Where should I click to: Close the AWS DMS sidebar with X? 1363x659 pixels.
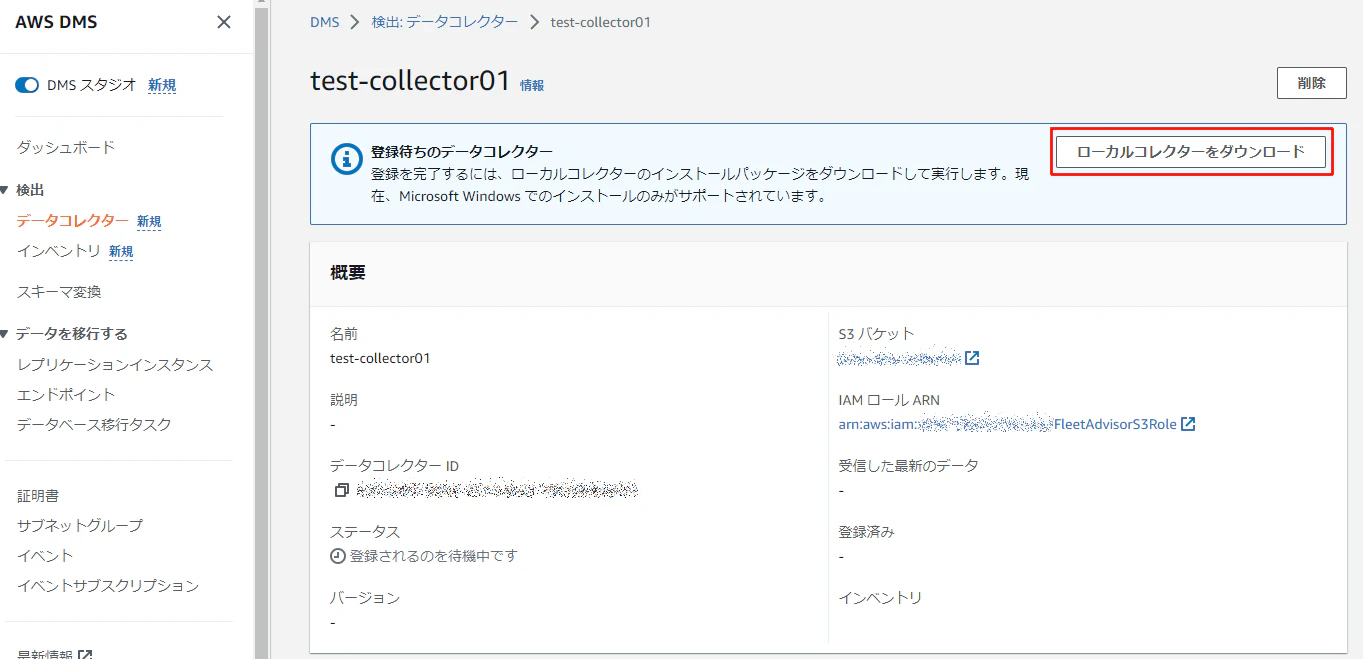click(224, 22)
